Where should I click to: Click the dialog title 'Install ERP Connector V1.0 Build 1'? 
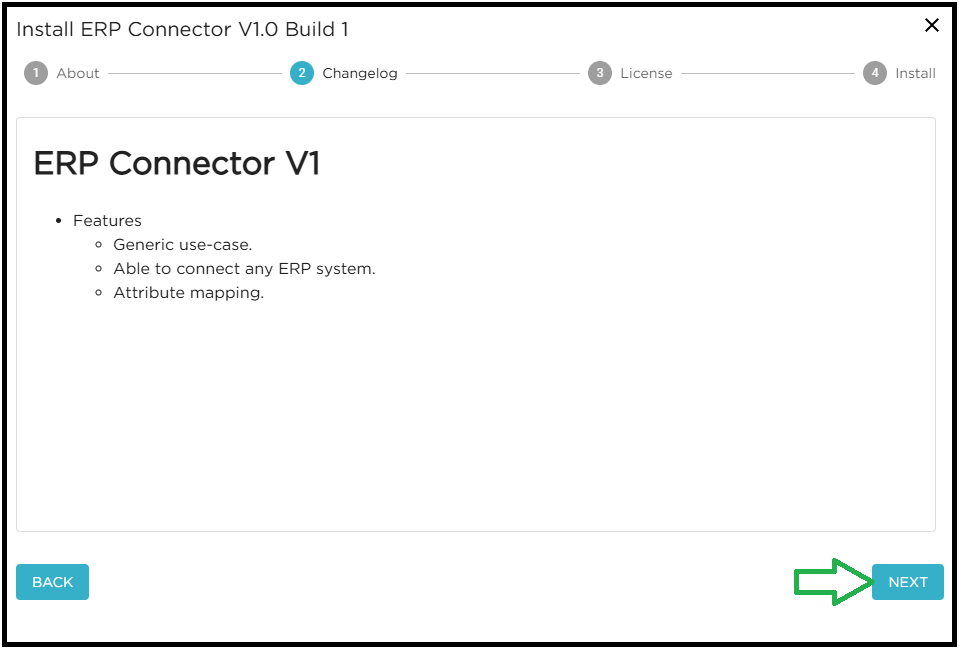pos(182,29)
